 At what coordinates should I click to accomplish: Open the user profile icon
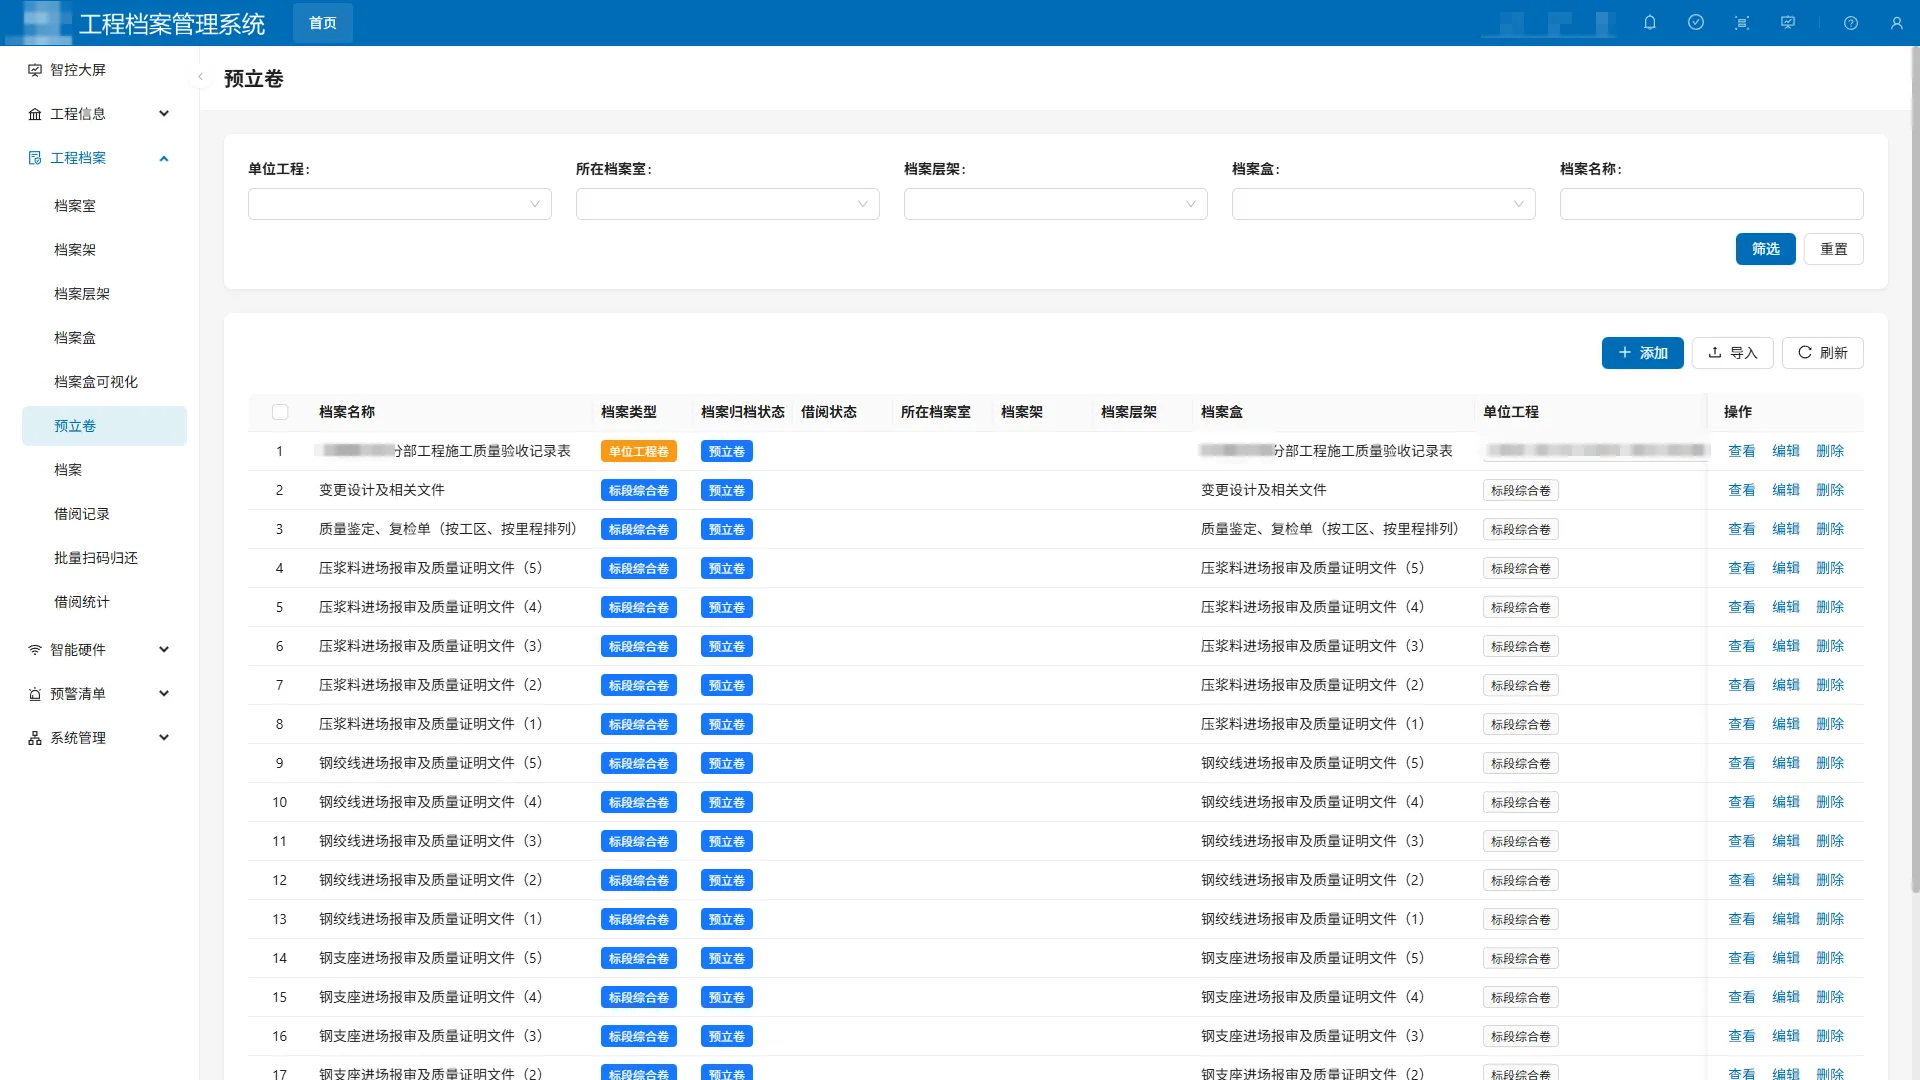pos(1897,23)
